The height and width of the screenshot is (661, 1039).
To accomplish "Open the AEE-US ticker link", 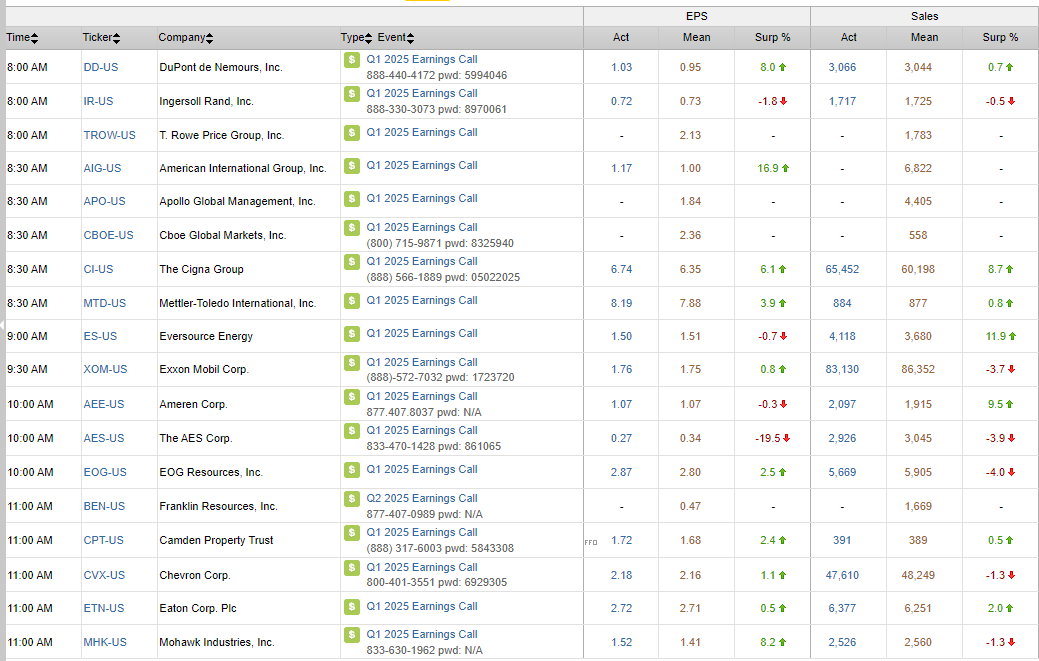I will point(103,404).
